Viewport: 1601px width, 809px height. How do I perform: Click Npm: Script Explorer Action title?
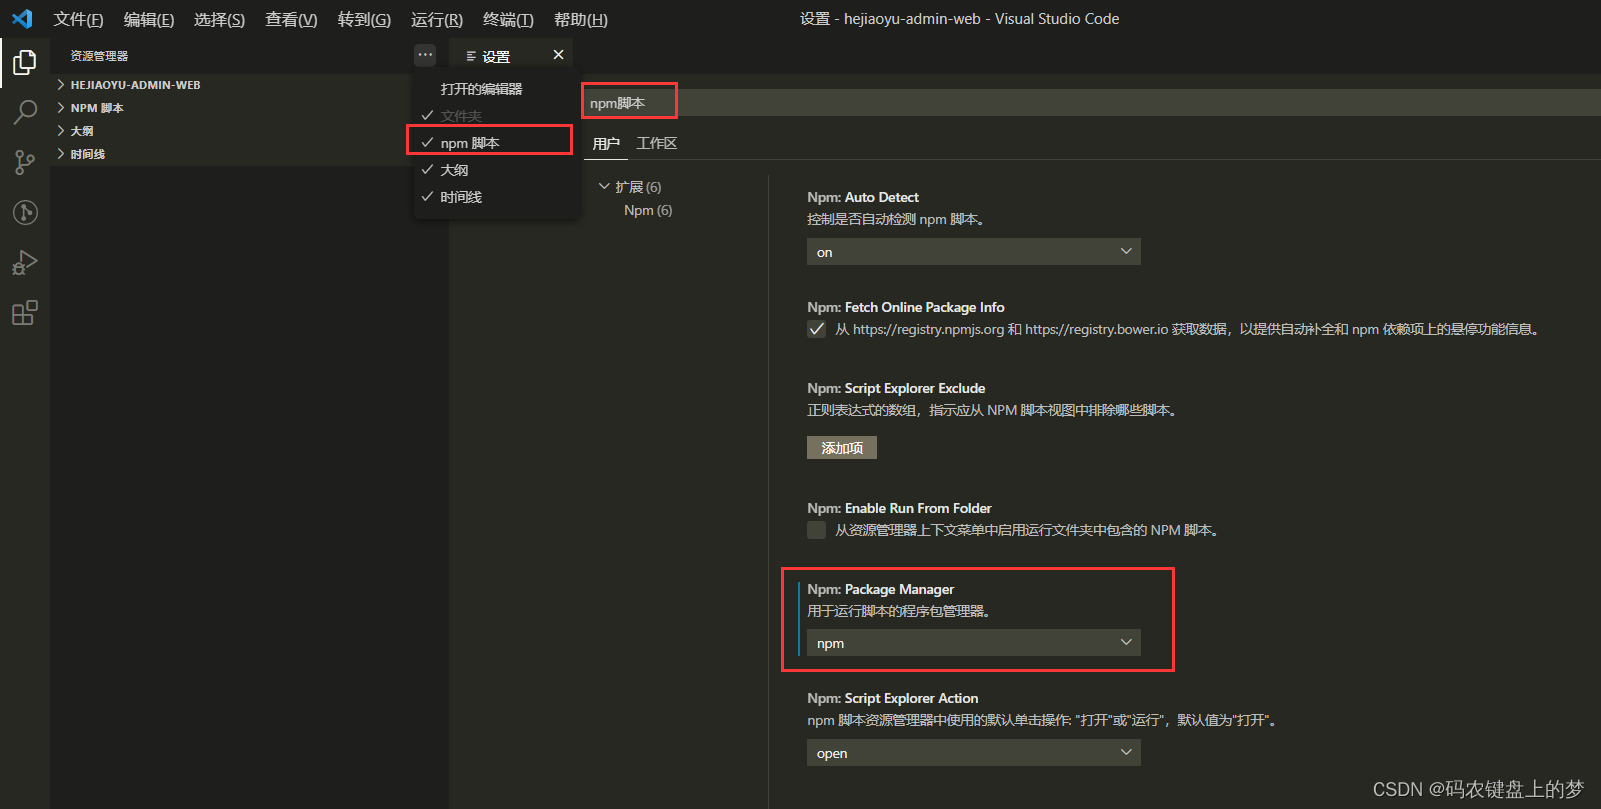coord(893,698)
